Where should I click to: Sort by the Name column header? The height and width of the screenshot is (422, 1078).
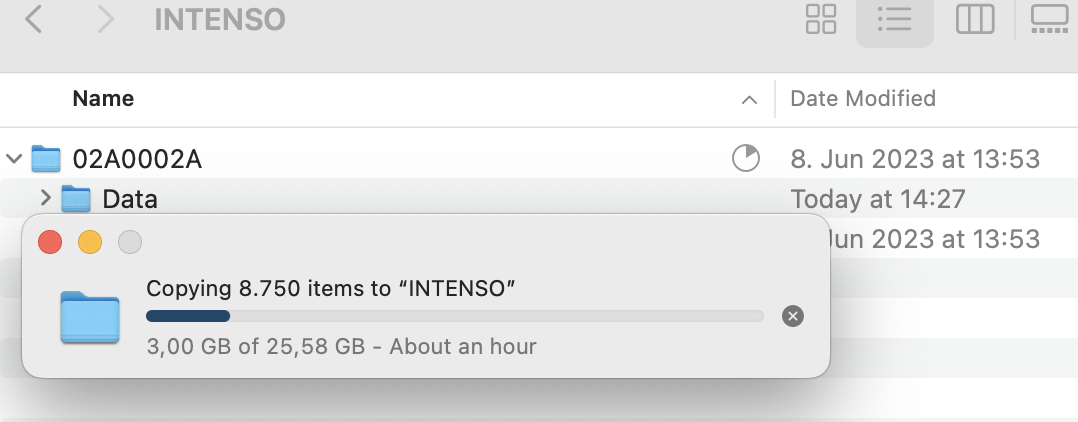click(x=104, y=99)
